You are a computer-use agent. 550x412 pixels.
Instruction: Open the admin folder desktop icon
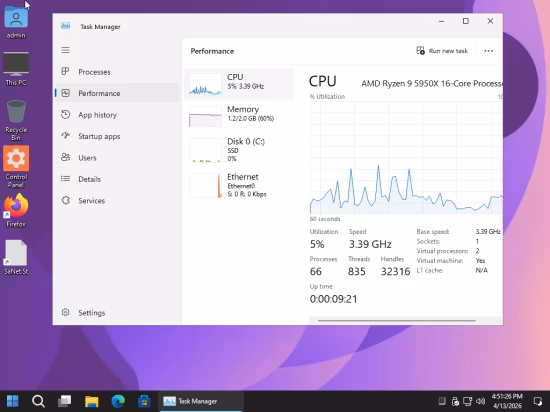click(16, 22)
